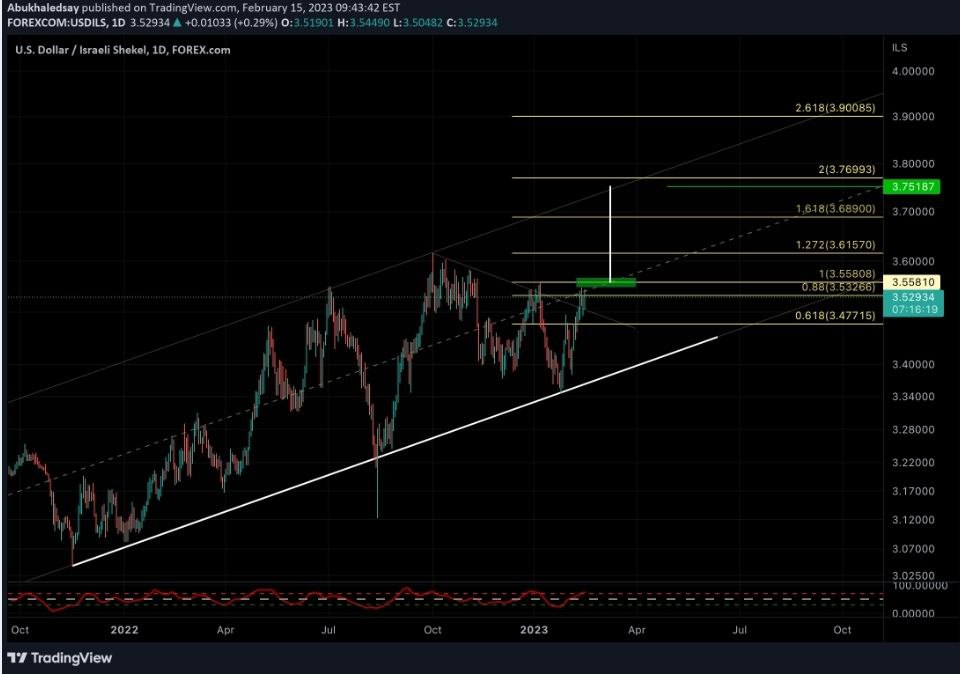Click the TradingView logo icon
The height and width of the screenshot is (674, 960).
click(17, 658)
